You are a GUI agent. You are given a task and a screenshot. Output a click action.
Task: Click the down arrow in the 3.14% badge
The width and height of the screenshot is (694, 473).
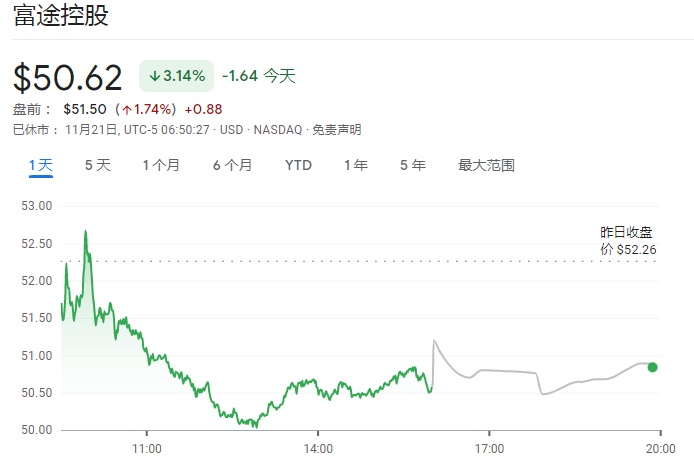[x=155, y=76]
